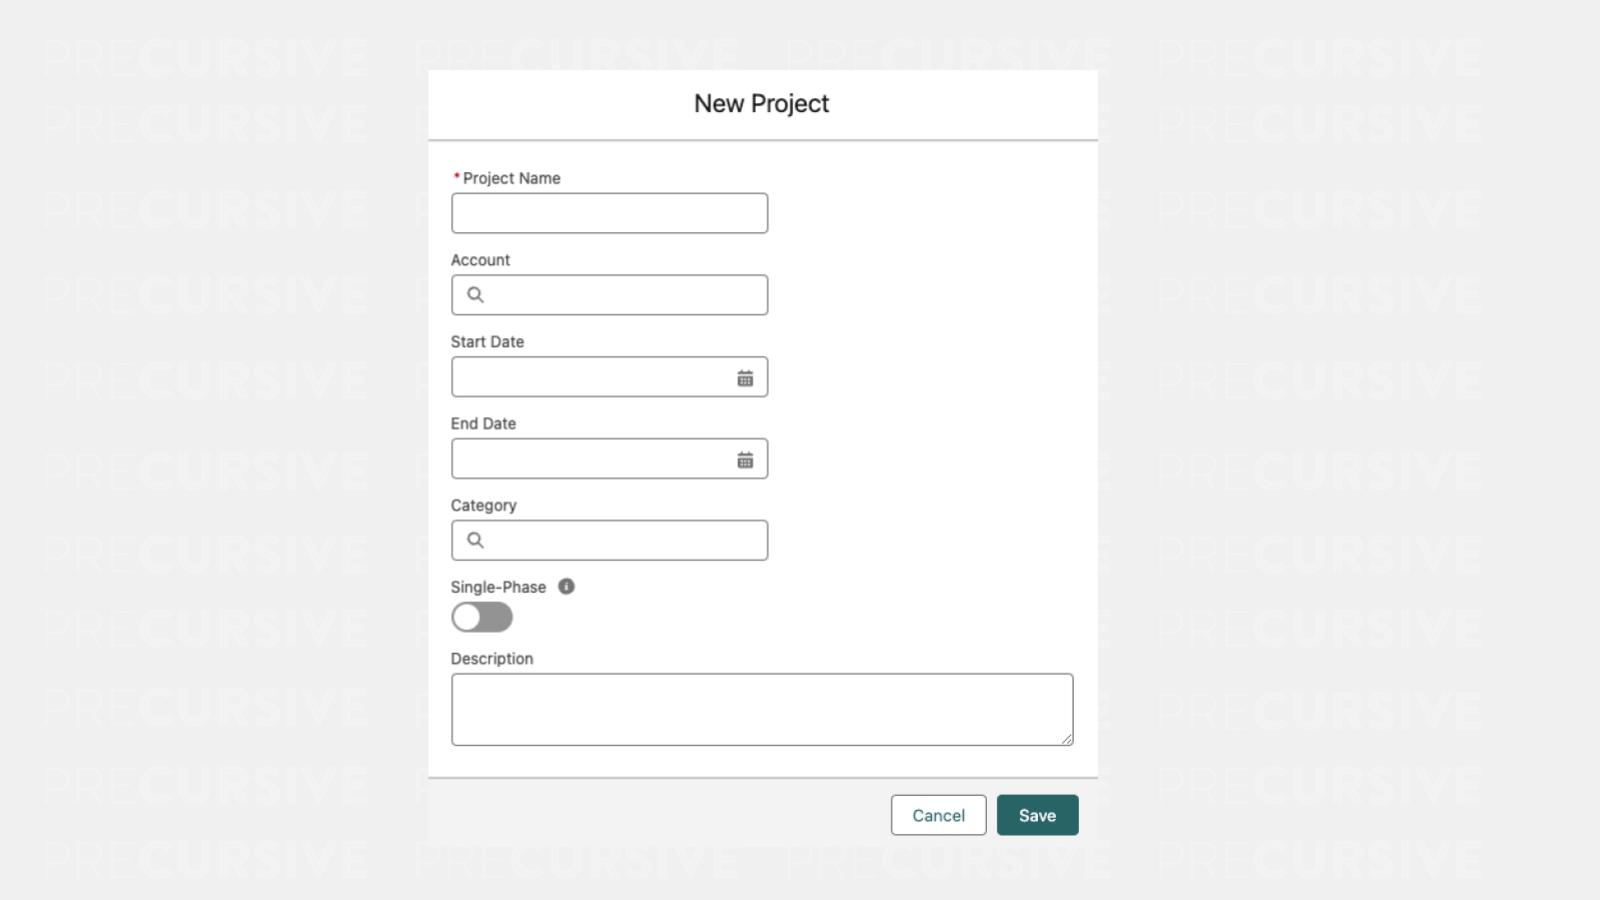Click the Single-Phase info icon

click(566, 587)
